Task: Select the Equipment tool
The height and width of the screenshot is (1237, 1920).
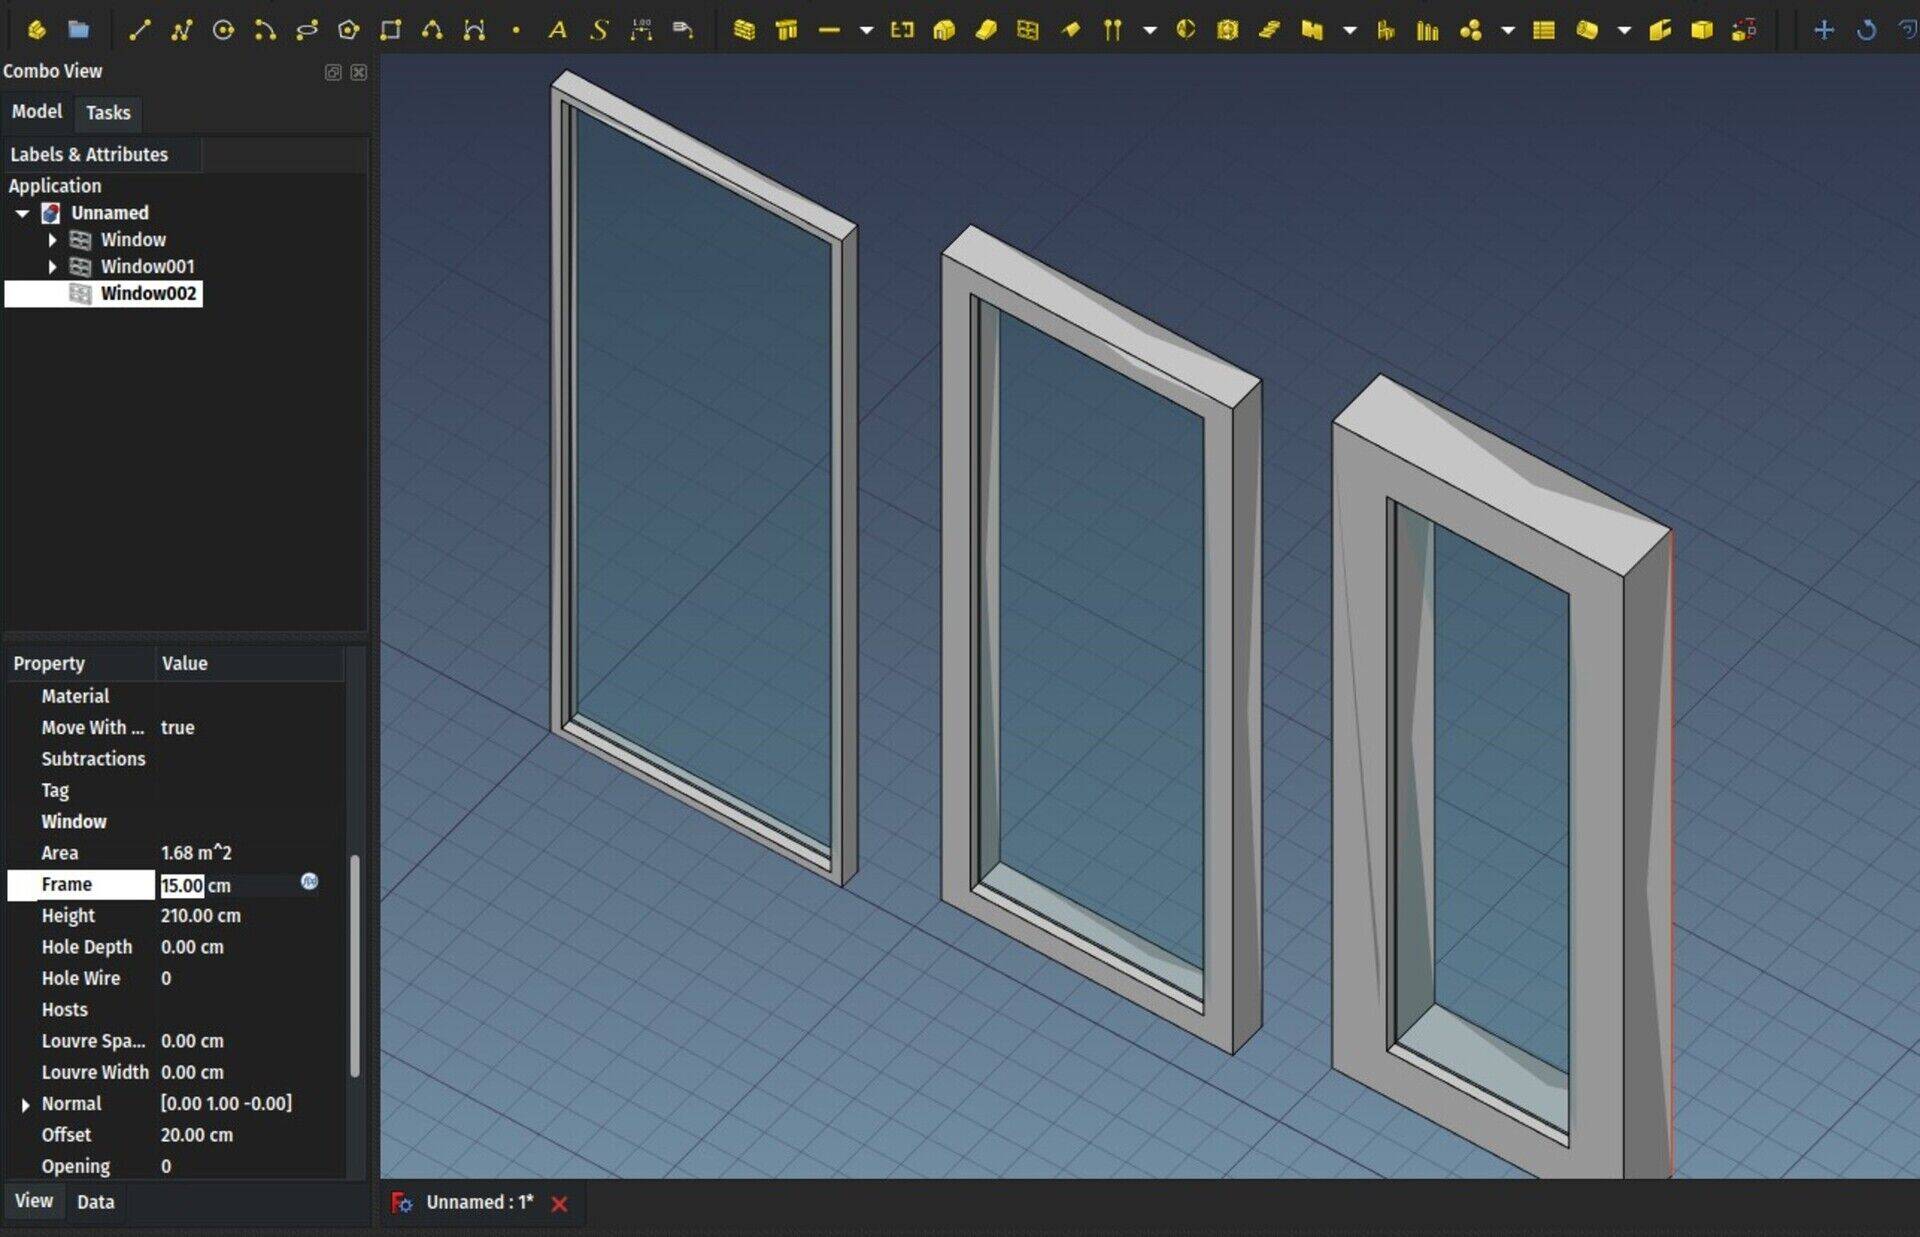Action: (1386, 30)
